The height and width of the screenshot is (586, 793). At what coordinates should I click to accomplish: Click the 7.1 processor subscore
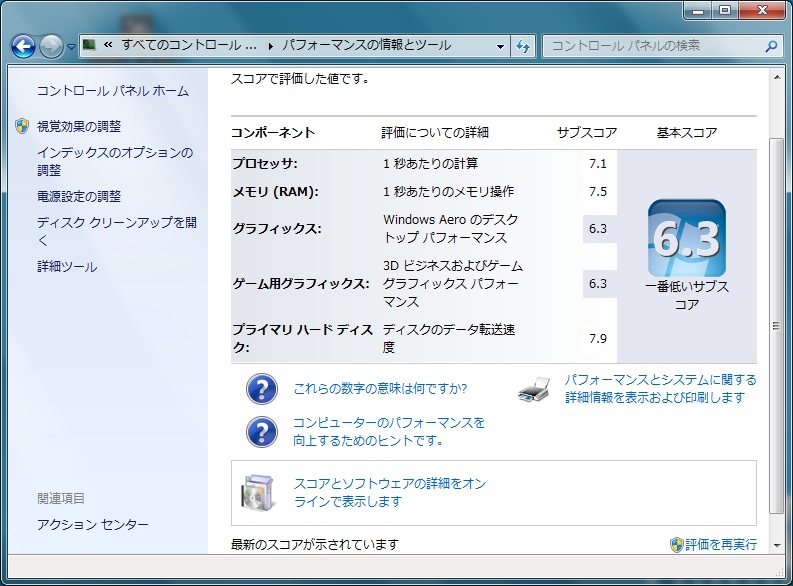(x=598, y=163)
